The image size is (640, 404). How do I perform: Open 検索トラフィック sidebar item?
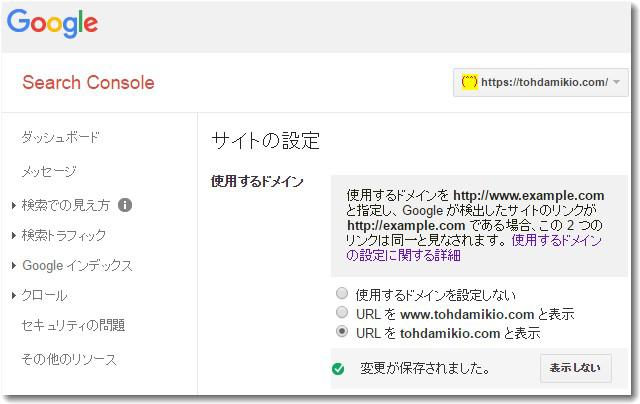pyautogui.click(x=64, y=235)
